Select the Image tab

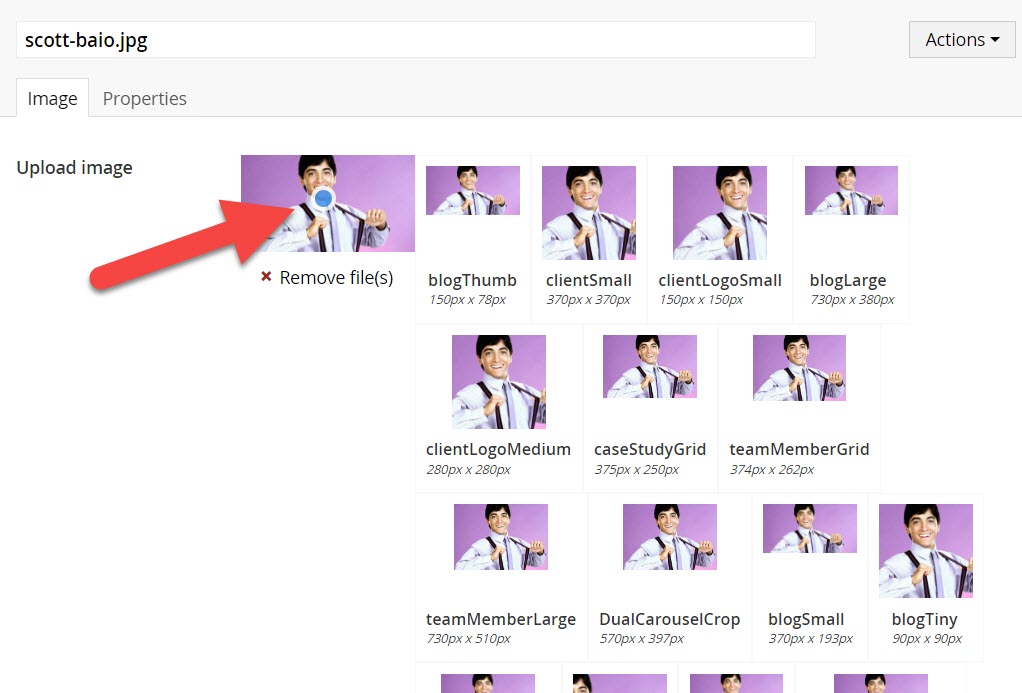52,98
